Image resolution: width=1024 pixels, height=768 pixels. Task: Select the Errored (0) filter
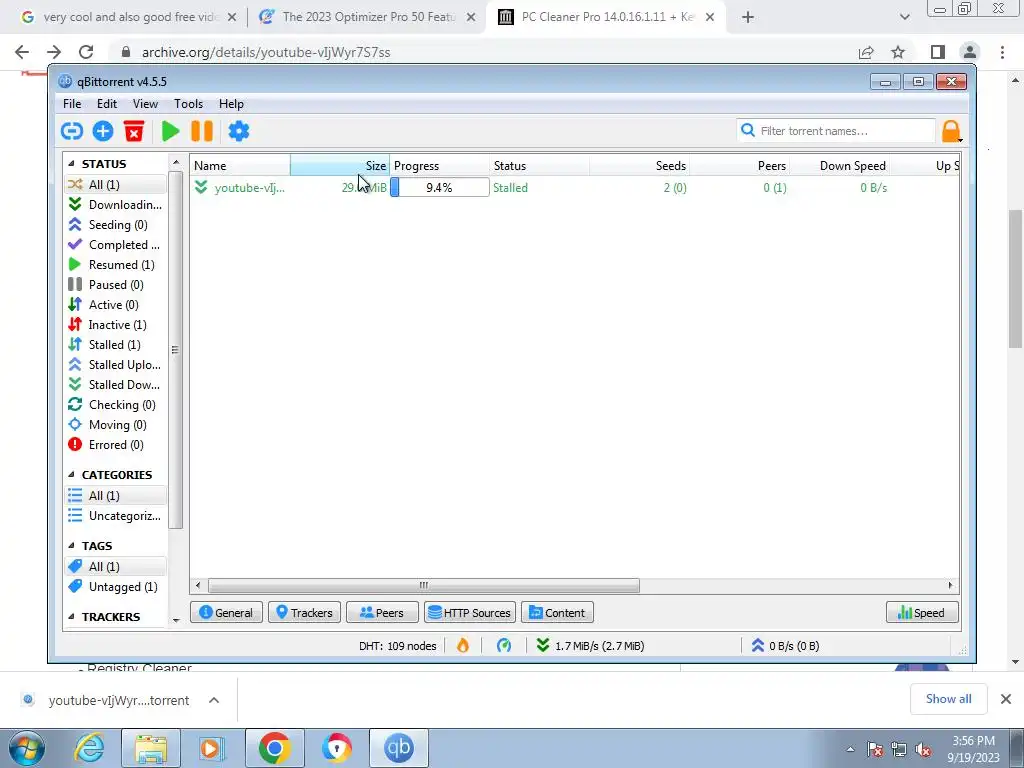point(116,445)
